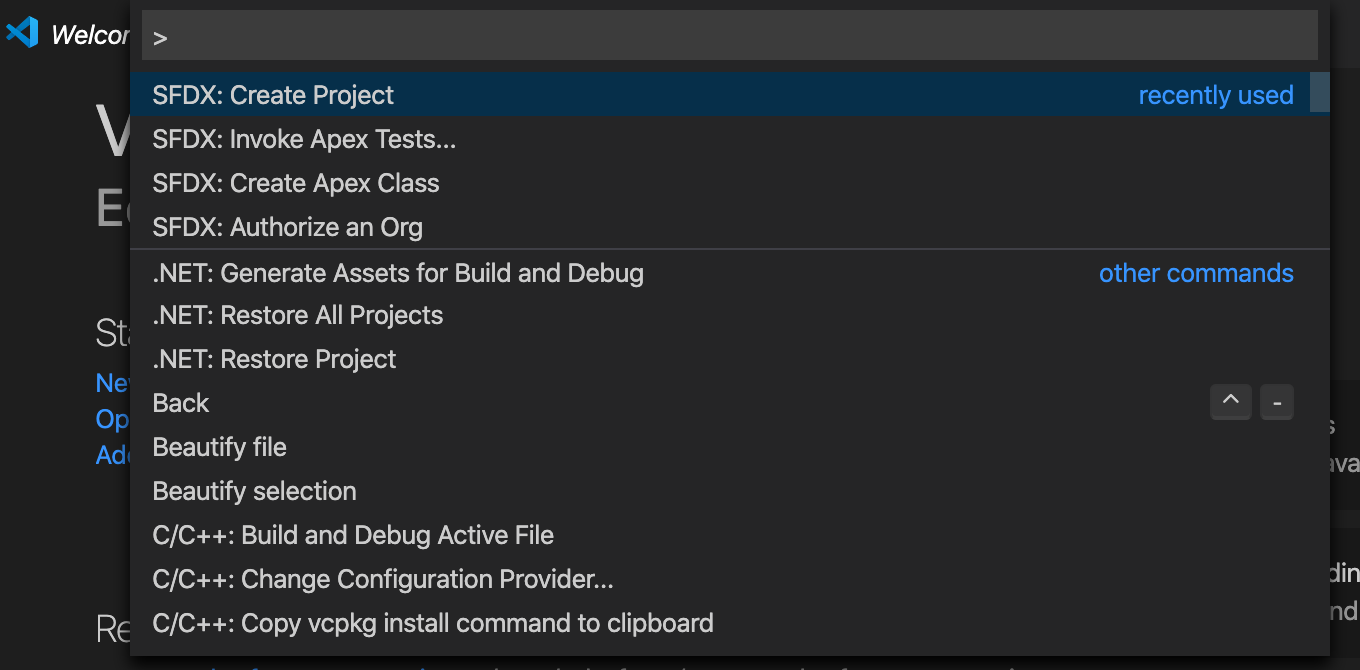Click the command list scrollbar thumb

(x=1320, y=91)
